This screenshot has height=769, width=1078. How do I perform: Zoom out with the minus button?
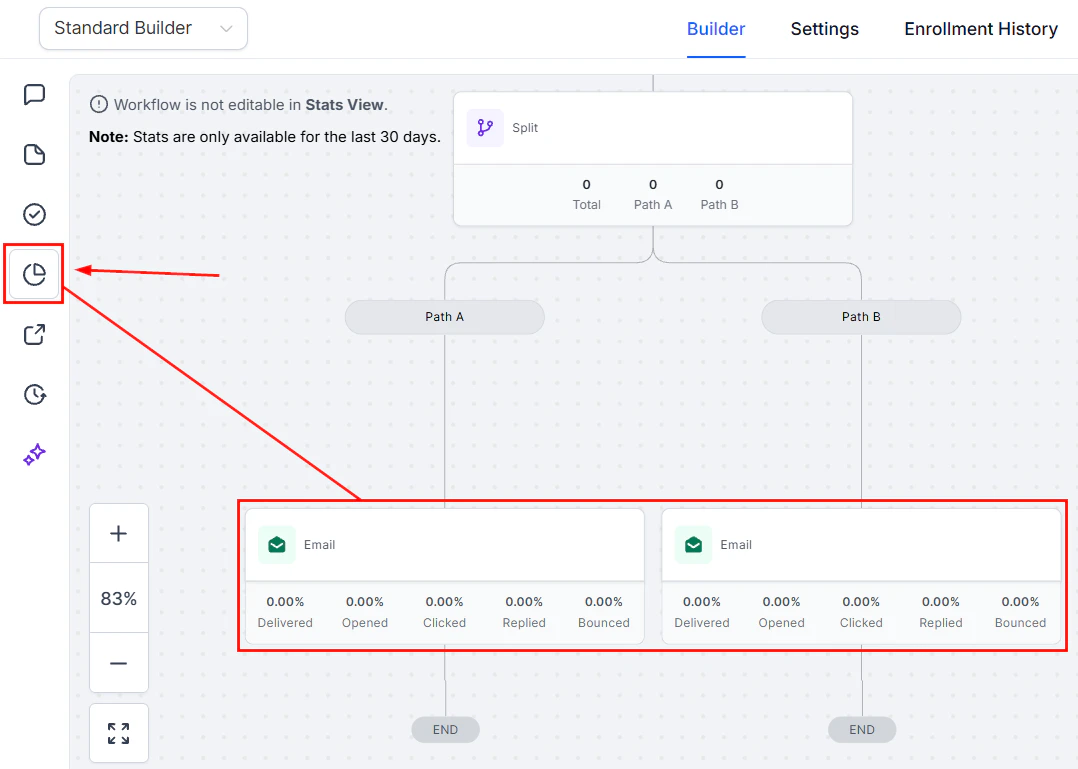118,663
